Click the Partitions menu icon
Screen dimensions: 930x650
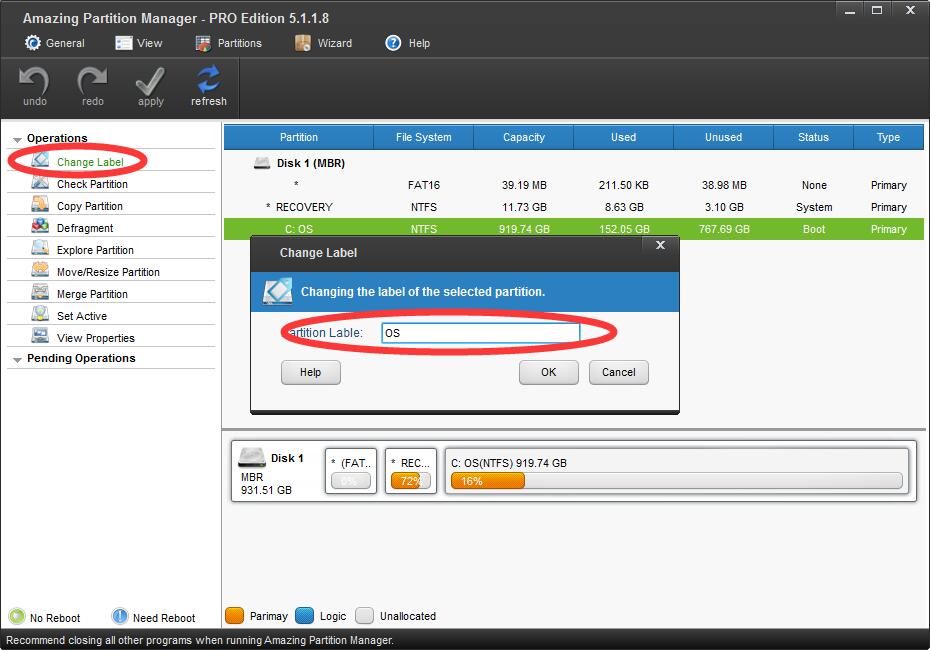203,43
